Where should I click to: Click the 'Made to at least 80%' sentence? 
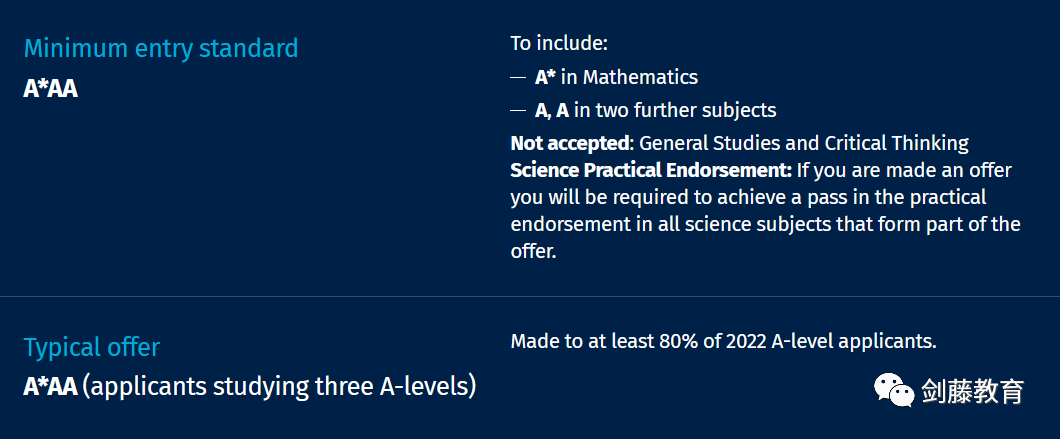[x=722, y=341]
